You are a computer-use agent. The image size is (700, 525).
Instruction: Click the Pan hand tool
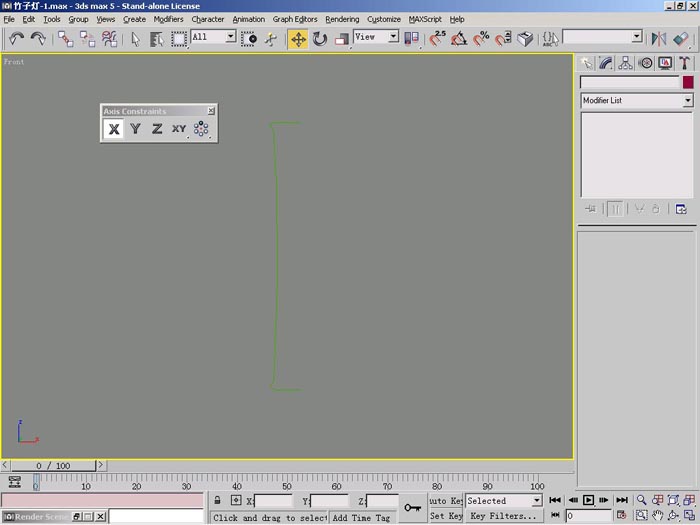pyautogui.click(x=657, y=515)
